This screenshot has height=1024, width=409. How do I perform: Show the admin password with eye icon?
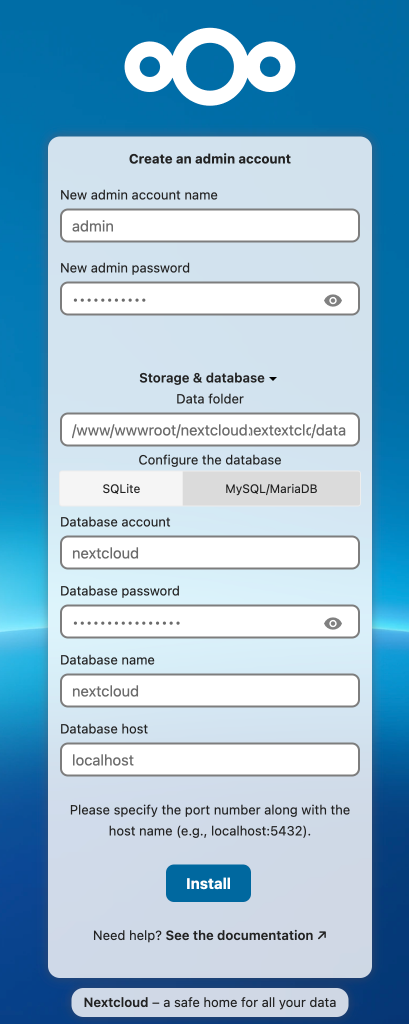point(333,300)
